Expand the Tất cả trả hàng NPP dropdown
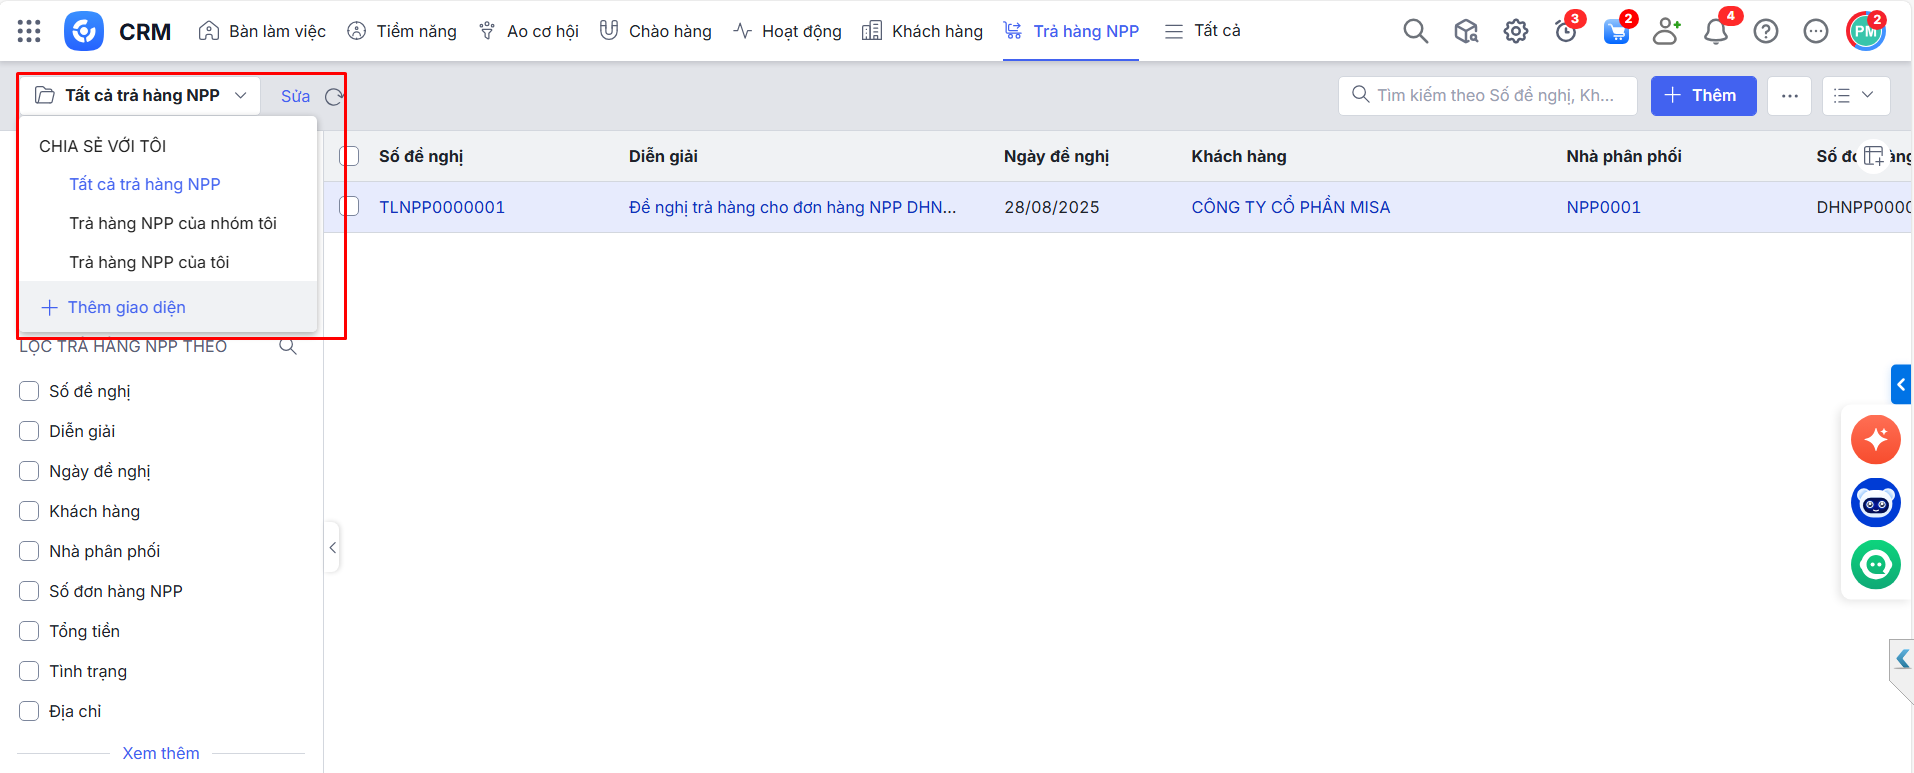Viewport: 1914px width, 773px height. point(141,95)
